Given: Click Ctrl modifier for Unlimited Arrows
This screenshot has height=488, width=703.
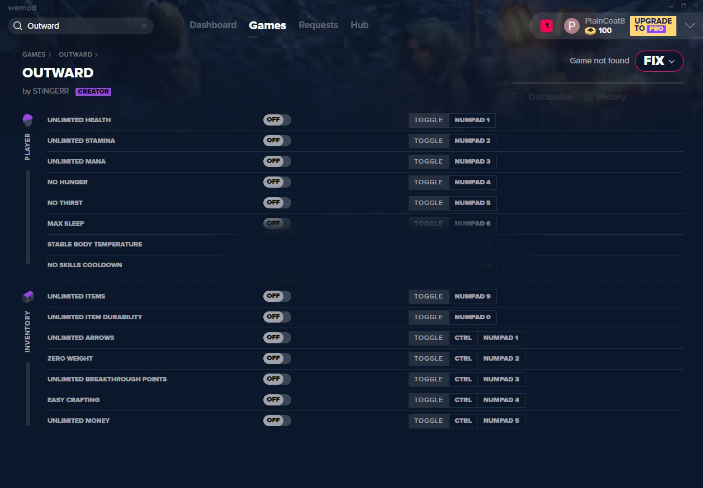Looking at the screenshot, I should coord(463,338).
